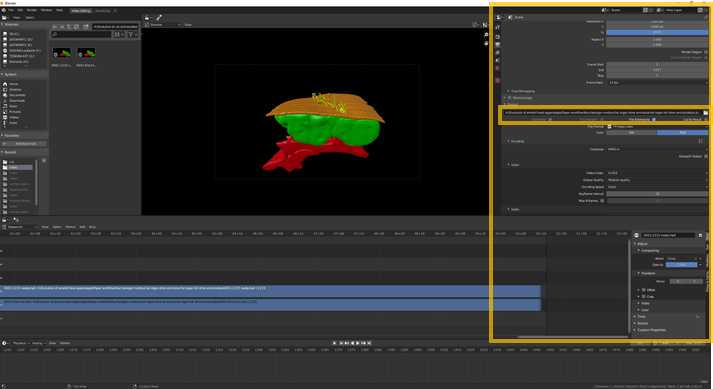Select the first video thumbnail in file browser
This screenshot has height=389, width=713.
61,53
